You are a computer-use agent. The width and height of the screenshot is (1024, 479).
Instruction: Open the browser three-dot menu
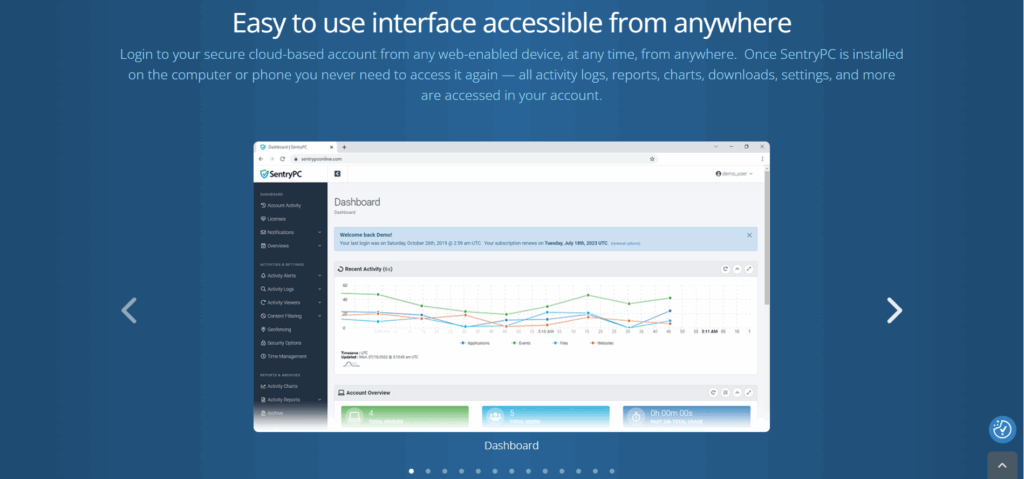[762, 159]
